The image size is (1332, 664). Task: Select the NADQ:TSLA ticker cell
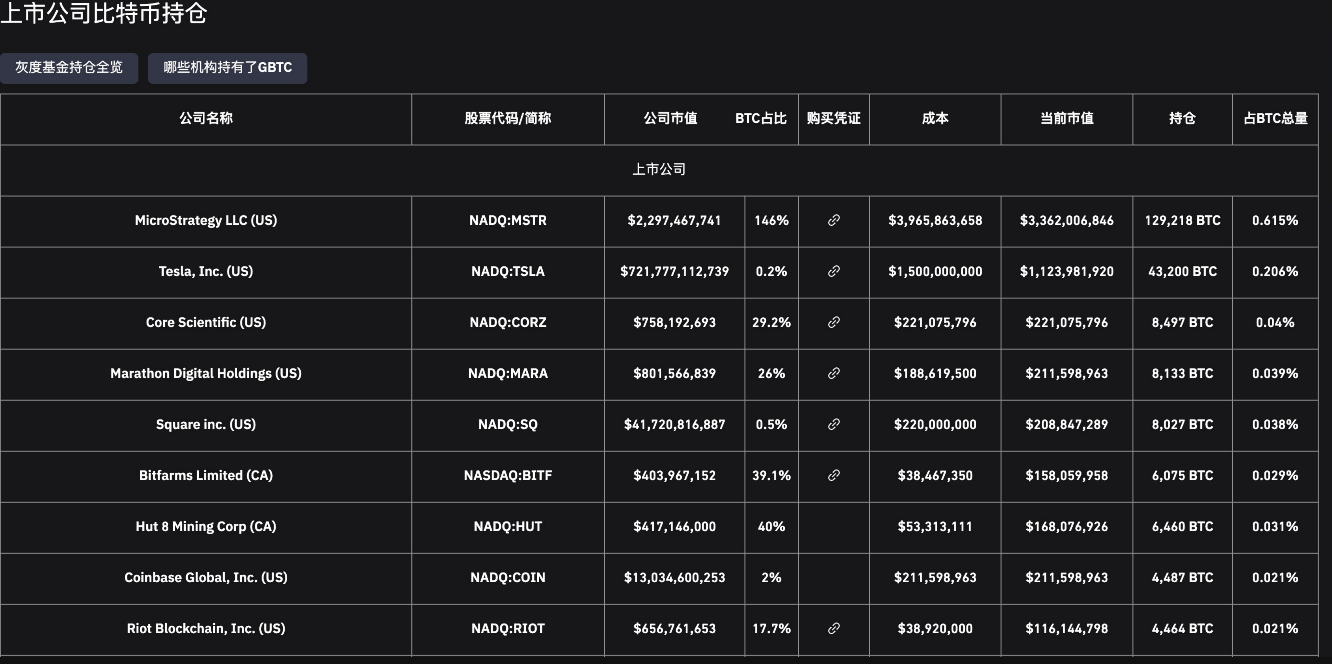(508, 272)
